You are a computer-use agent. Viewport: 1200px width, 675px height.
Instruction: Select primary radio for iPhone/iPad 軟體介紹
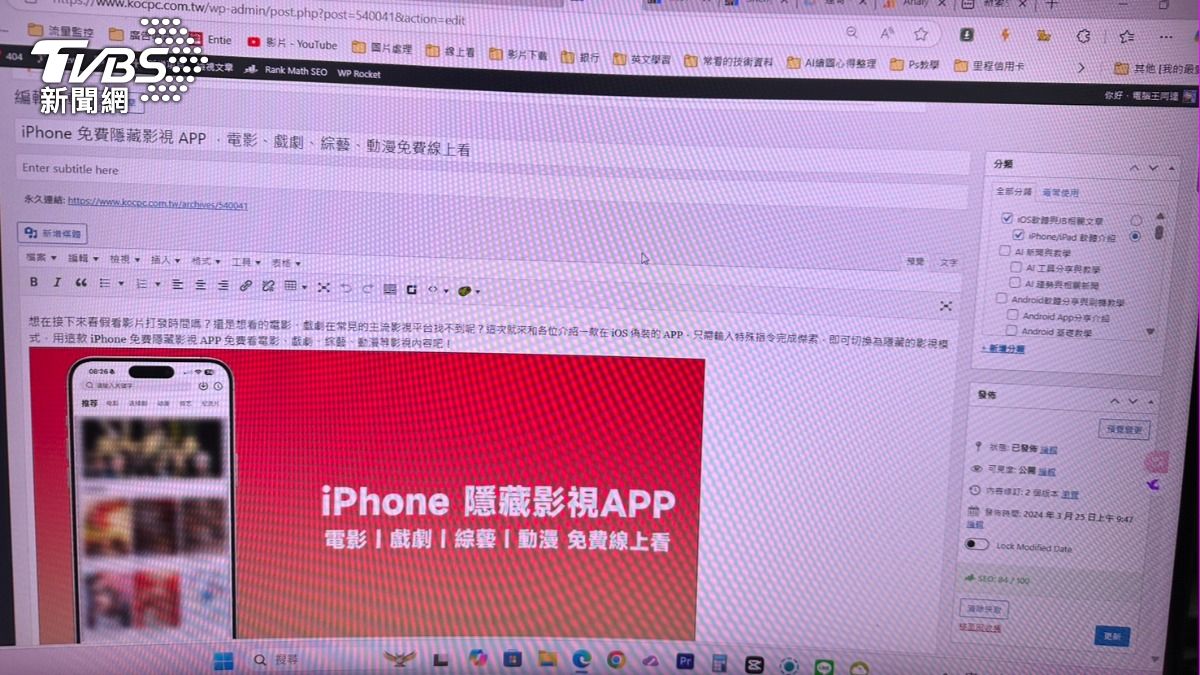1135,237
